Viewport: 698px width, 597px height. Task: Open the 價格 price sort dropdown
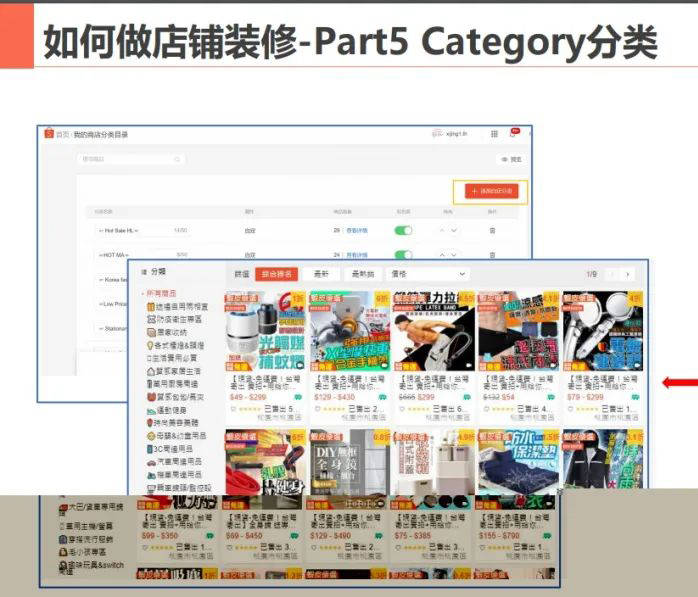[x=428, y=274]
